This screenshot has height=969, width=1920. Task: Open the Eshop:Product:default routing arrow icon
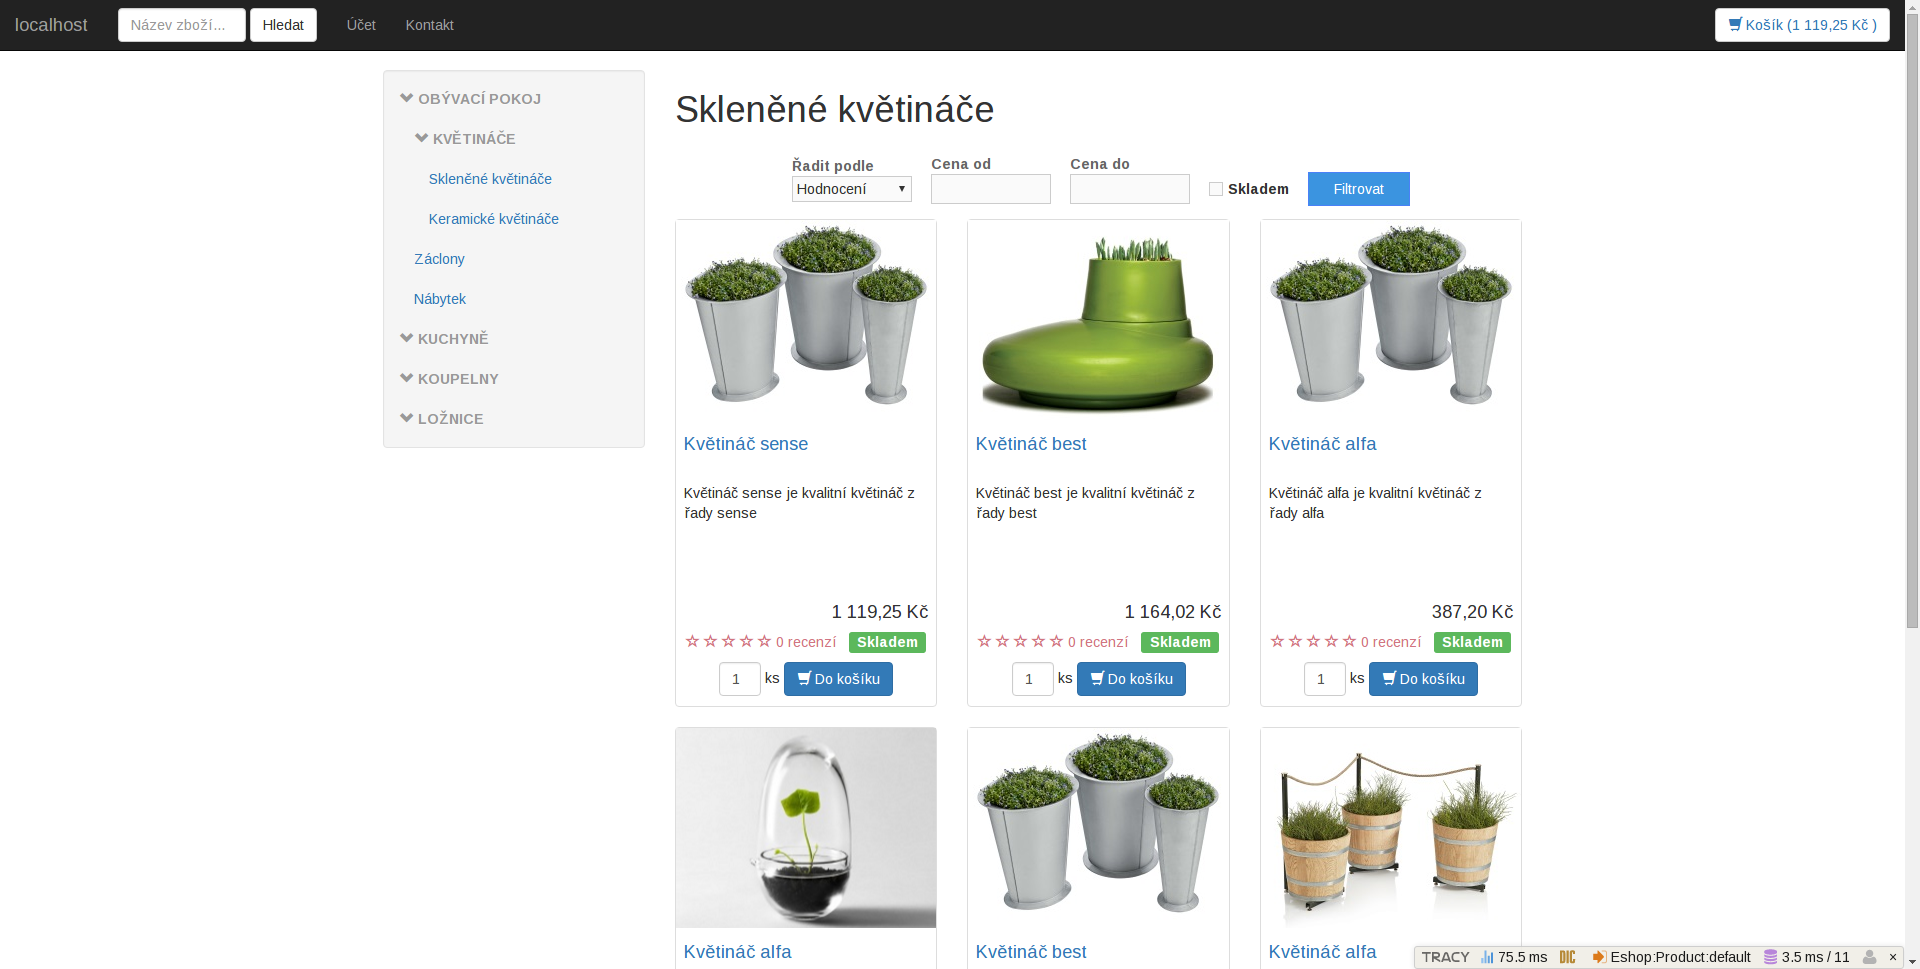1598,957
